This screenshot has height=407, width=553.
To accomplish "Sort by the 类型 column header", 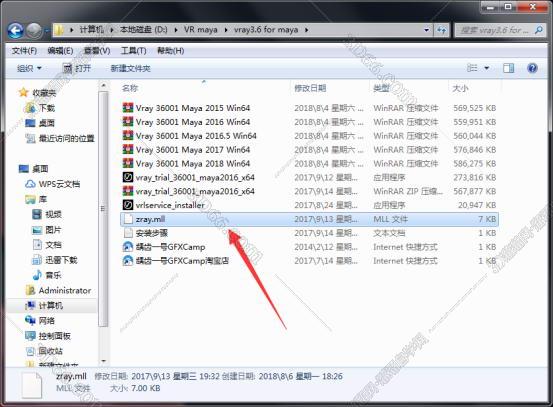I will point(382,88).
